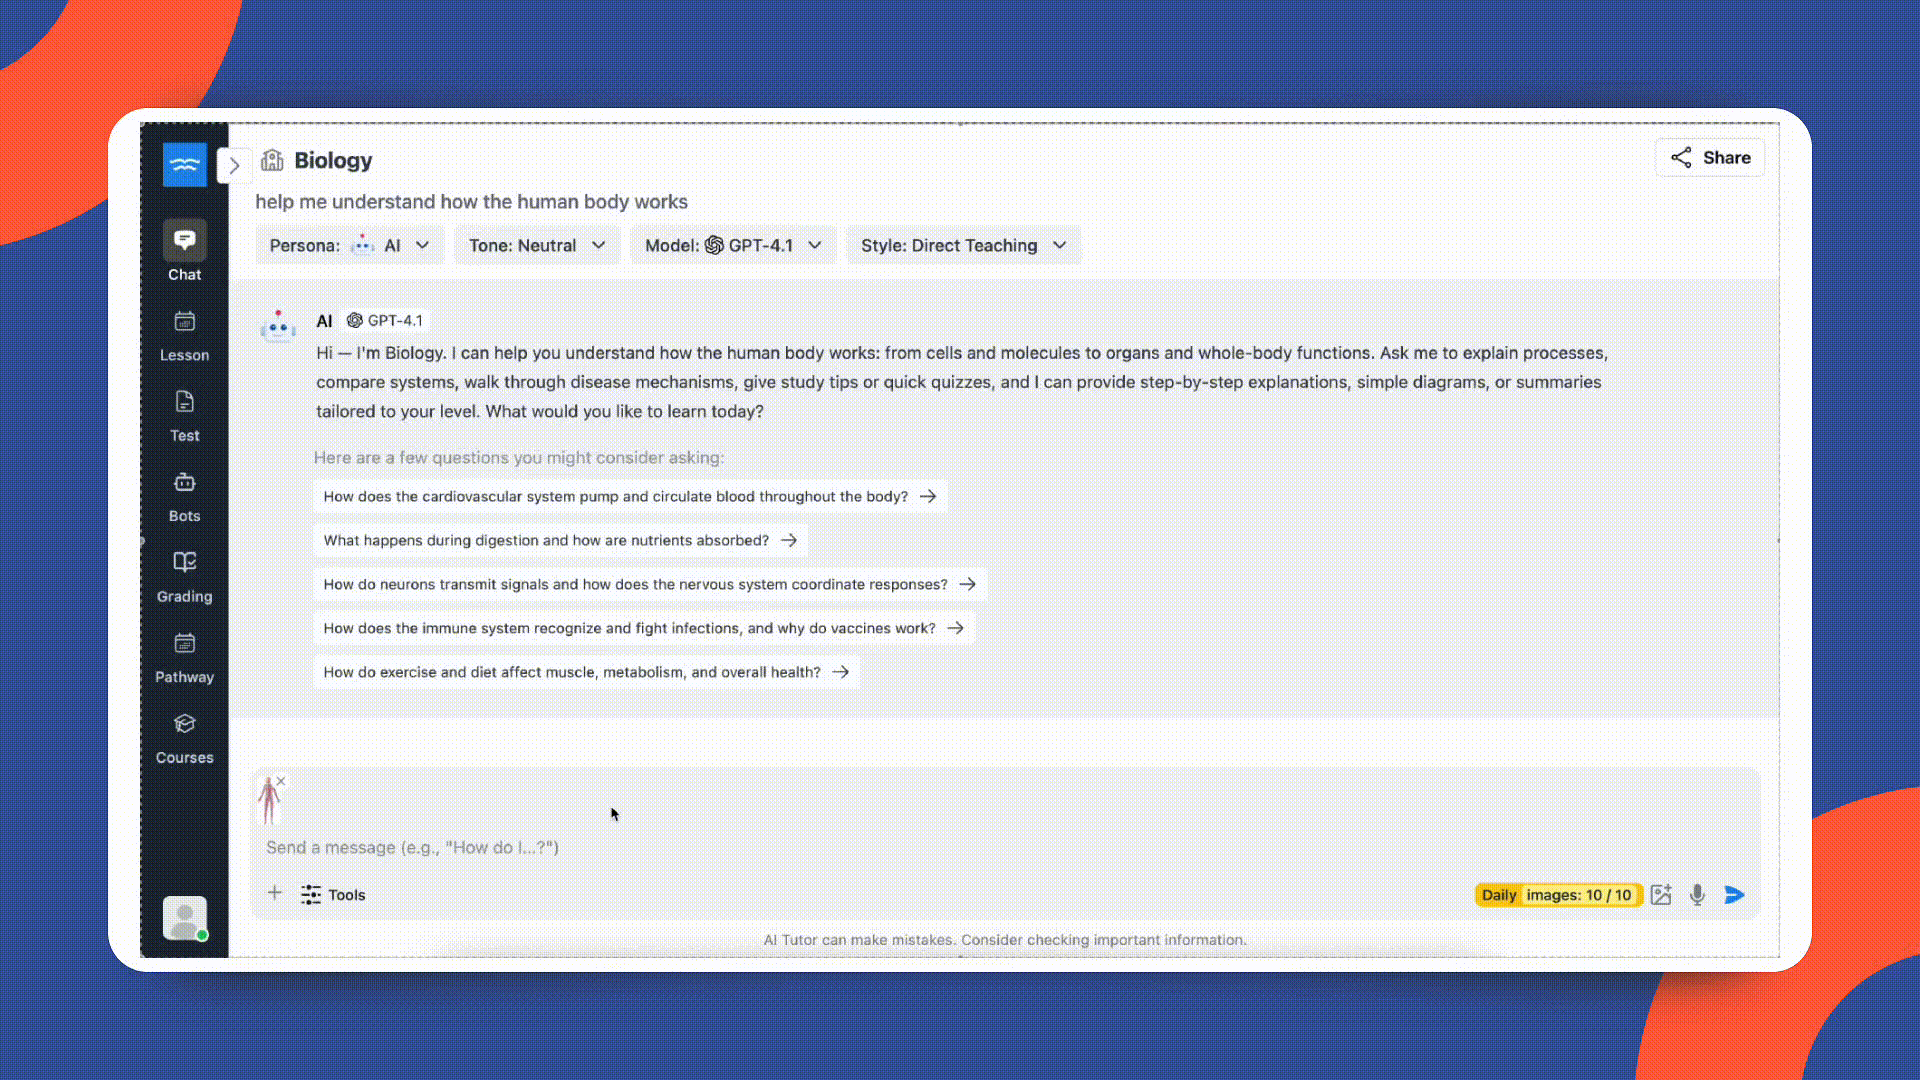Screen dimensions: 1920x1080
Task: Ask the digestion and nutrients question
Action: click(560, 540)
